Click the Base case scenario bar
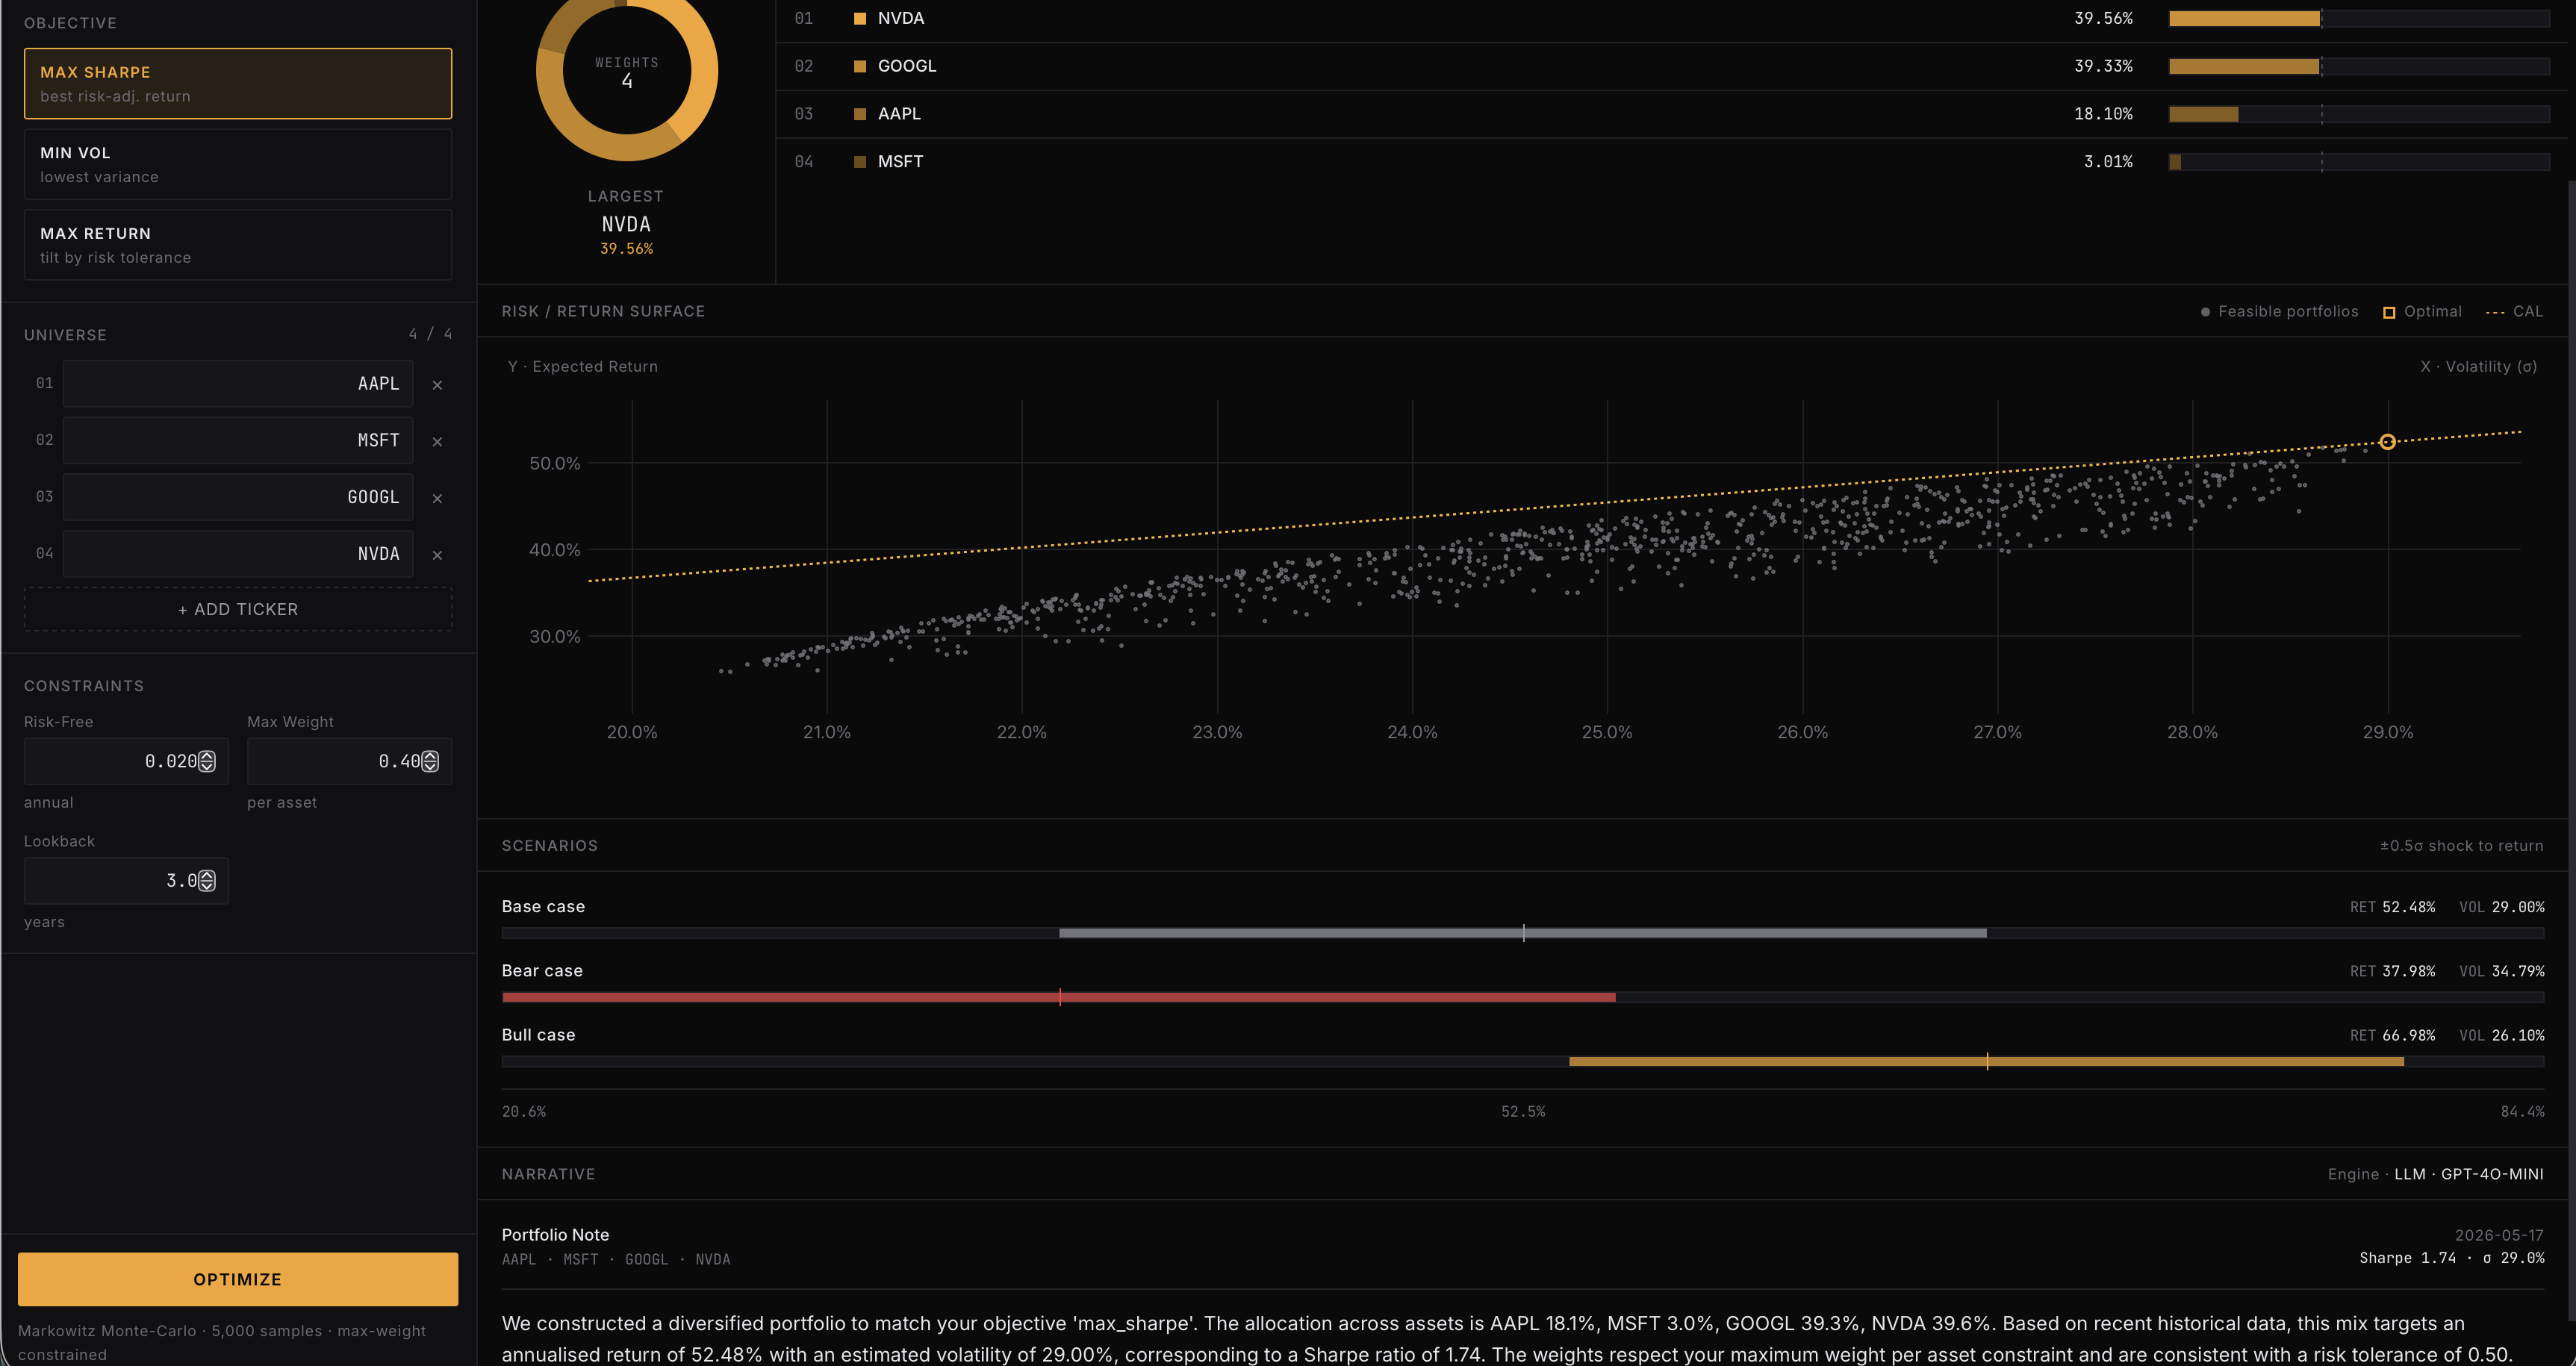2576x1366 pixels. (x=1523, y=933)
